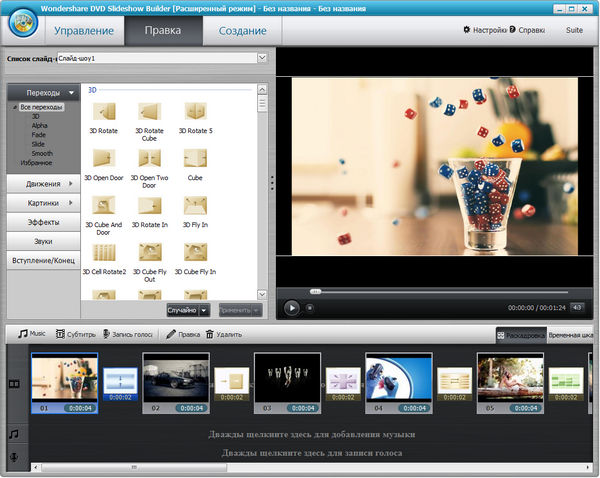Toggle the 4:3 aspect ratio button
Screen dimensions: 600x478
[577, 308]
